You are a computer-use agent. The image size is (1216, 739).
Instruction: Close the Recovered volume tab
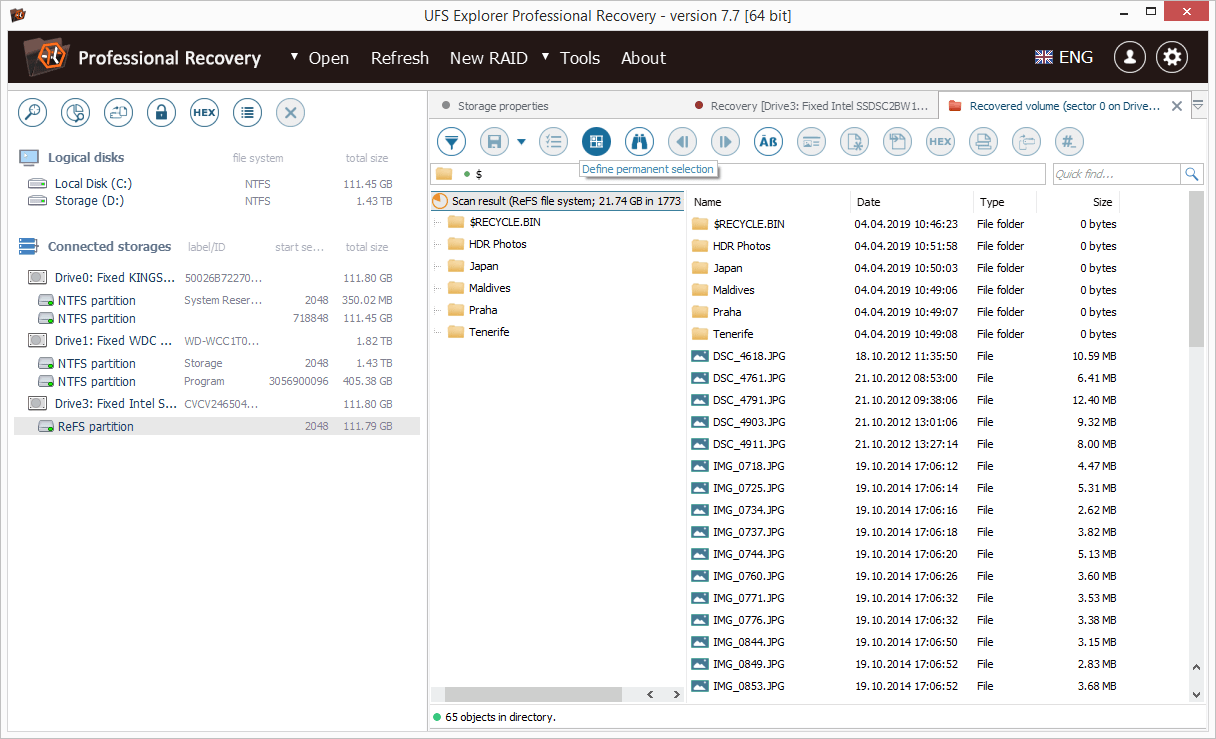tap(1177, 106)
